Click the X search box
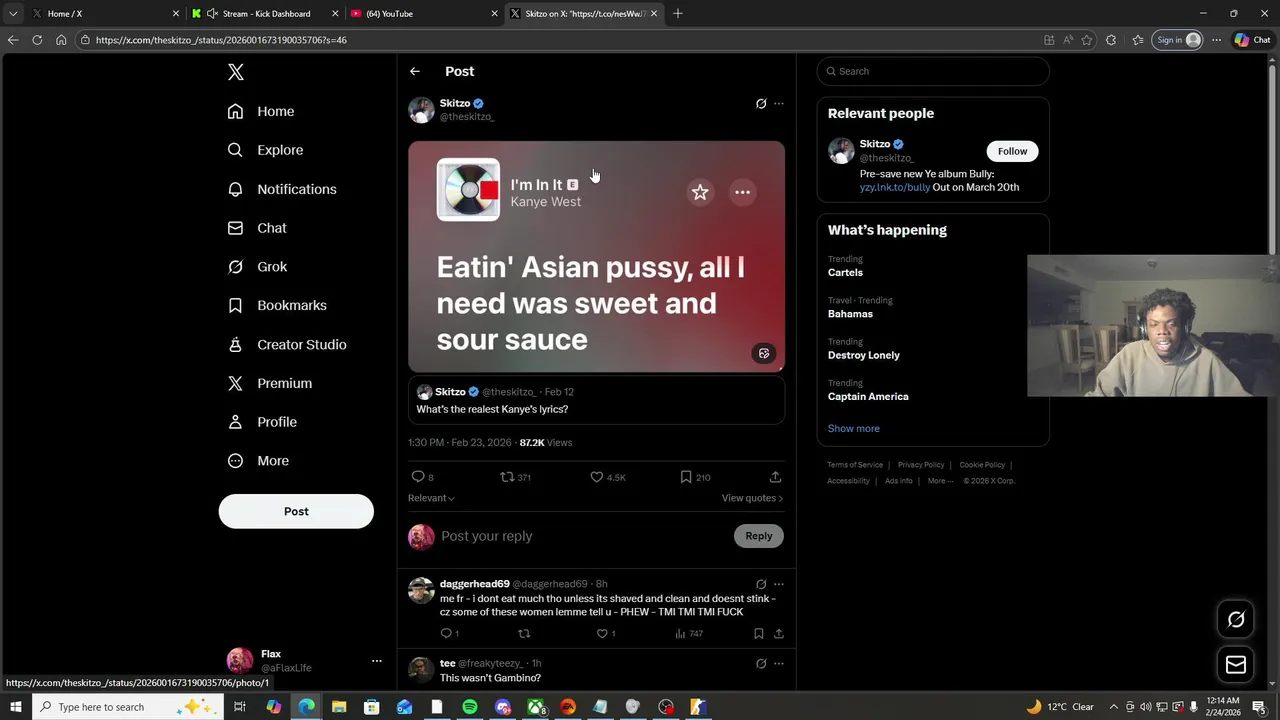 pyautogui.click(x=933, y=71)
